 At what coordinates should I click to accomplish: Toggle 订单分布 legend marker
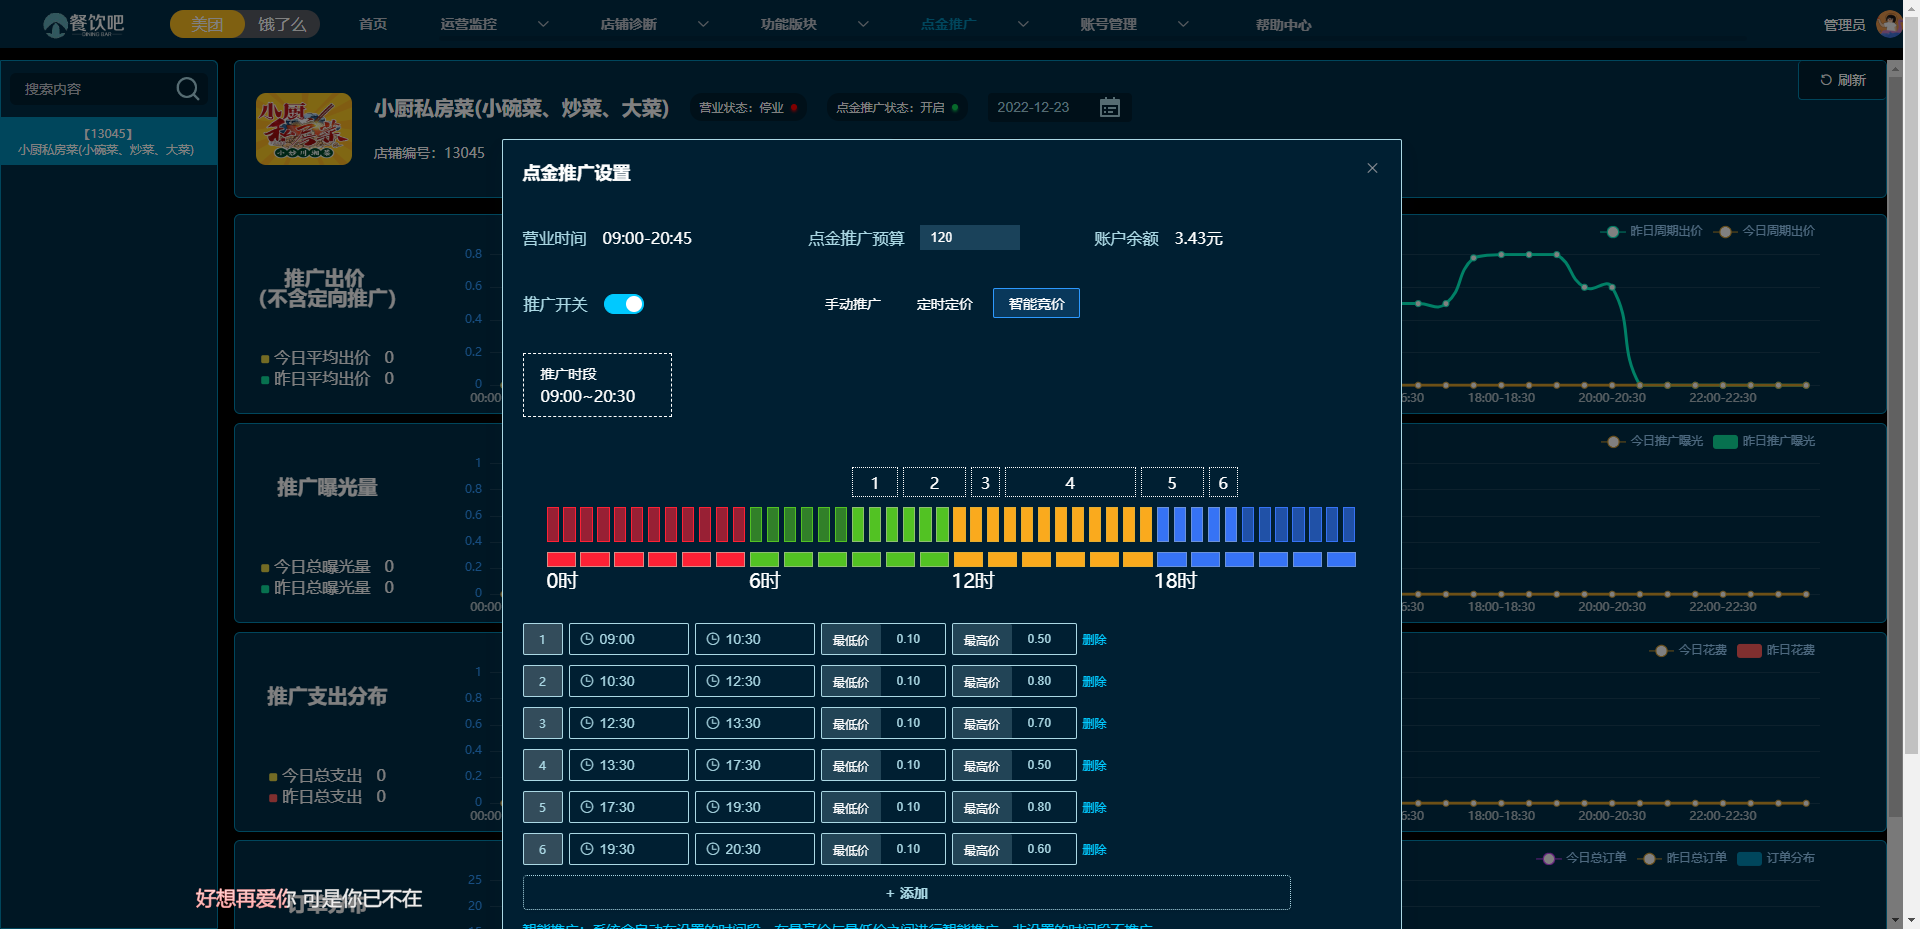1749,858
